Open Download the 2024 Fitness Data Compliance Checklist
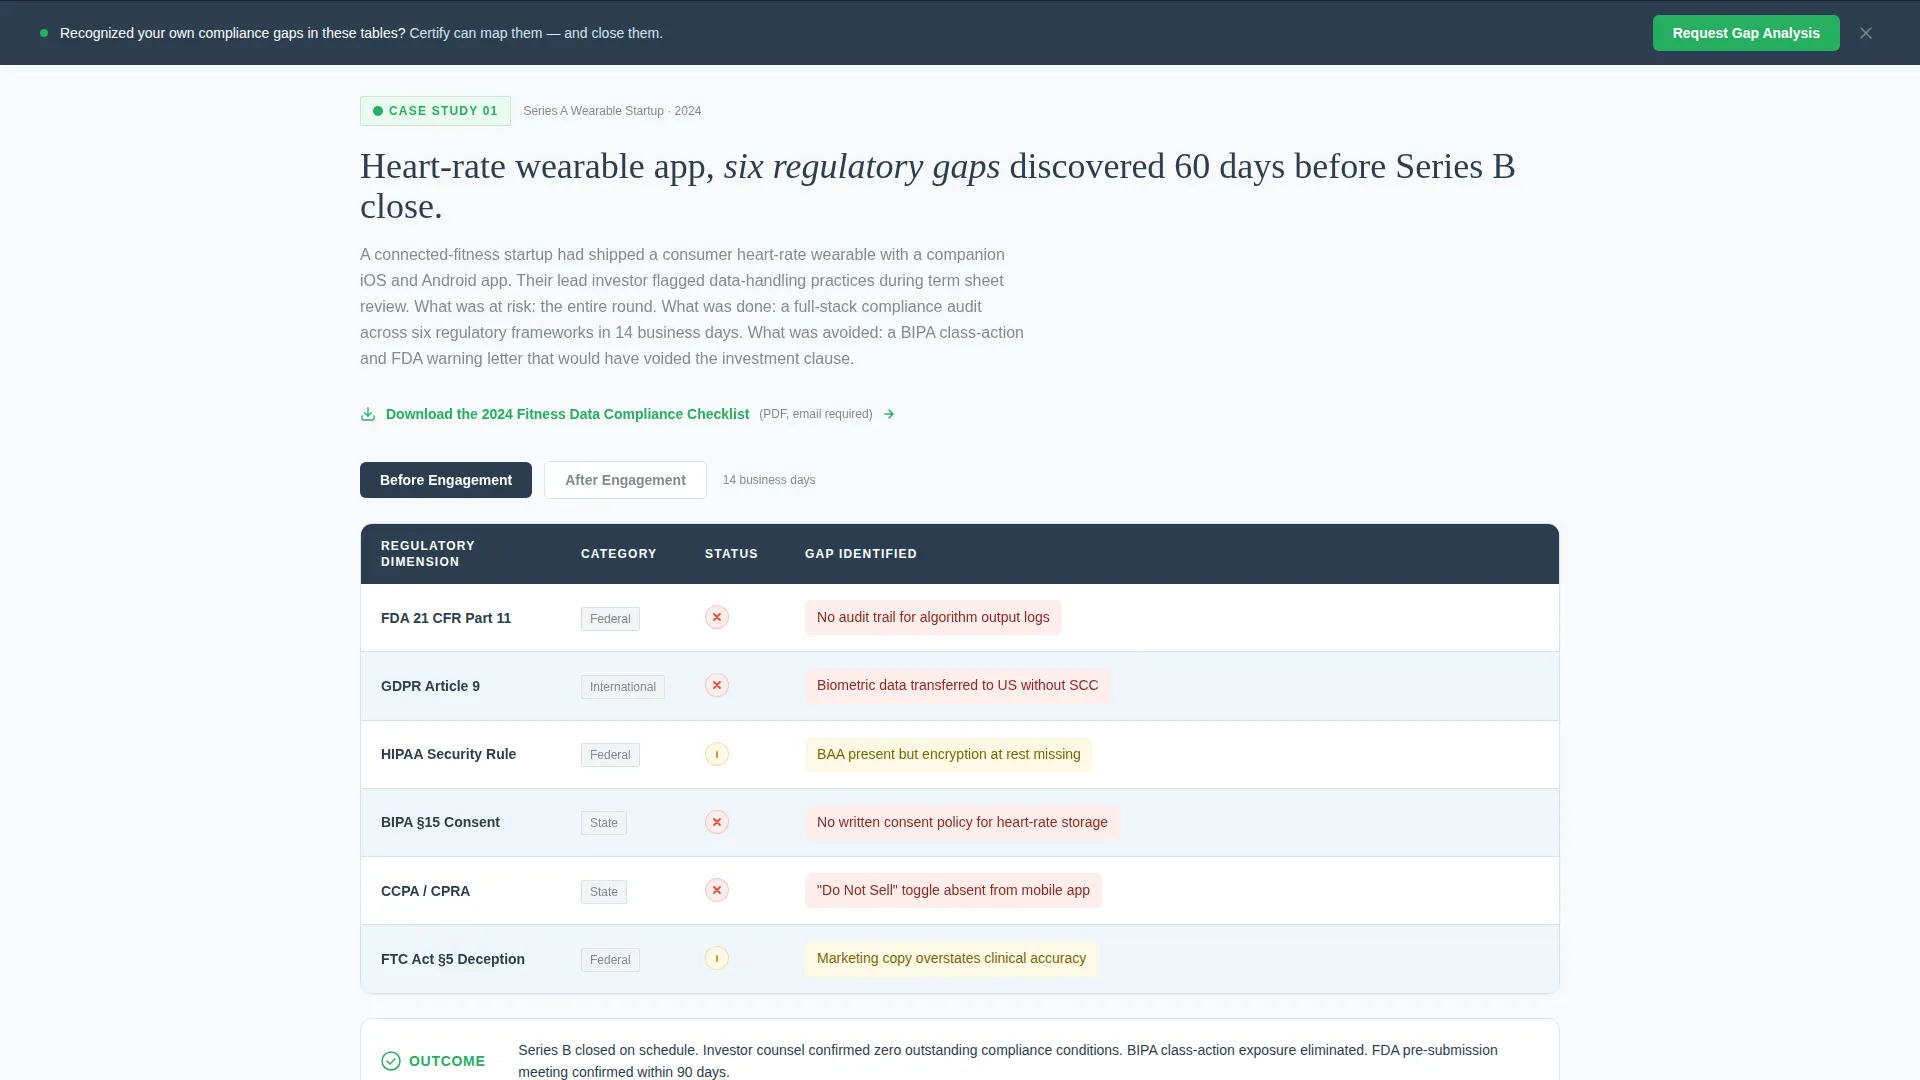 coord(567,414)
